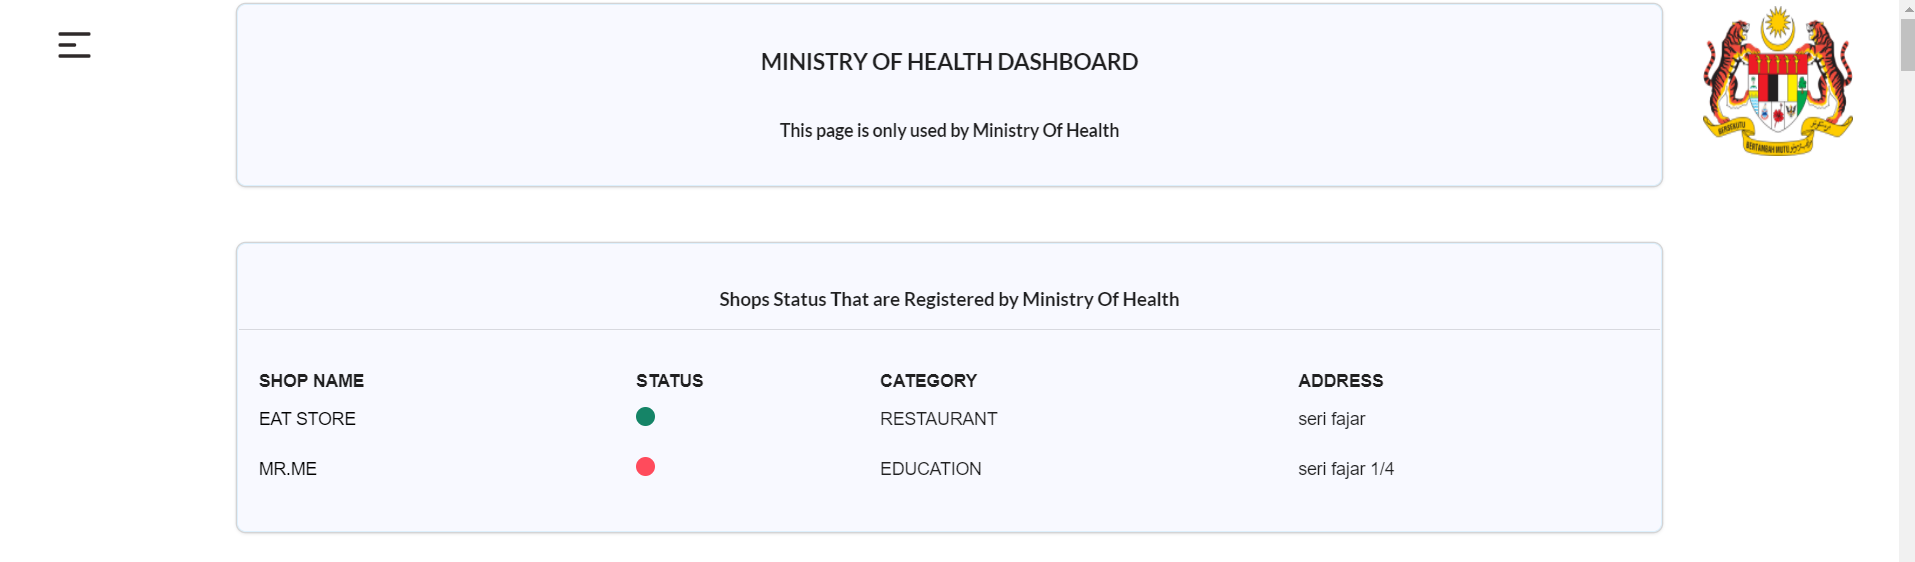Click the red status dot for MR.ME
The image size is (1915, 562).
click(x=645, y=467)
